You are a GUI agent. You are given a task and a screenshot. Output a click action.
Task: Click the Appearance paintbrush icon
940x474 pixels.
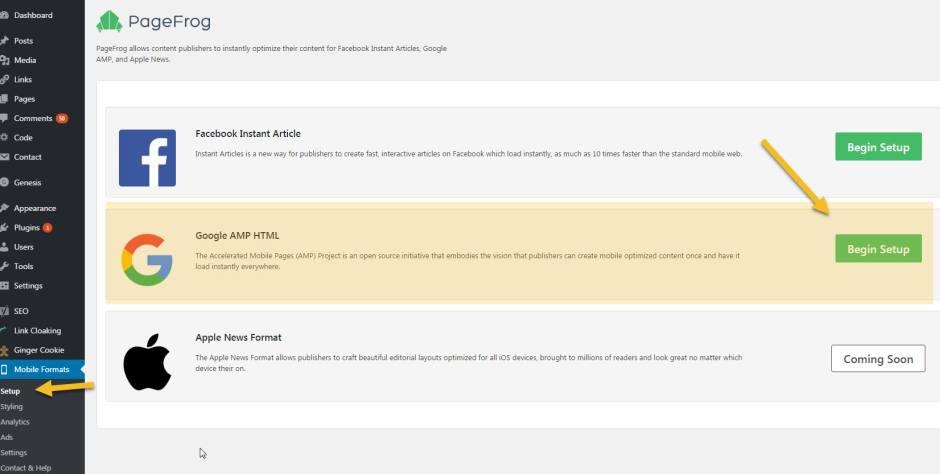tap(4, 208)
